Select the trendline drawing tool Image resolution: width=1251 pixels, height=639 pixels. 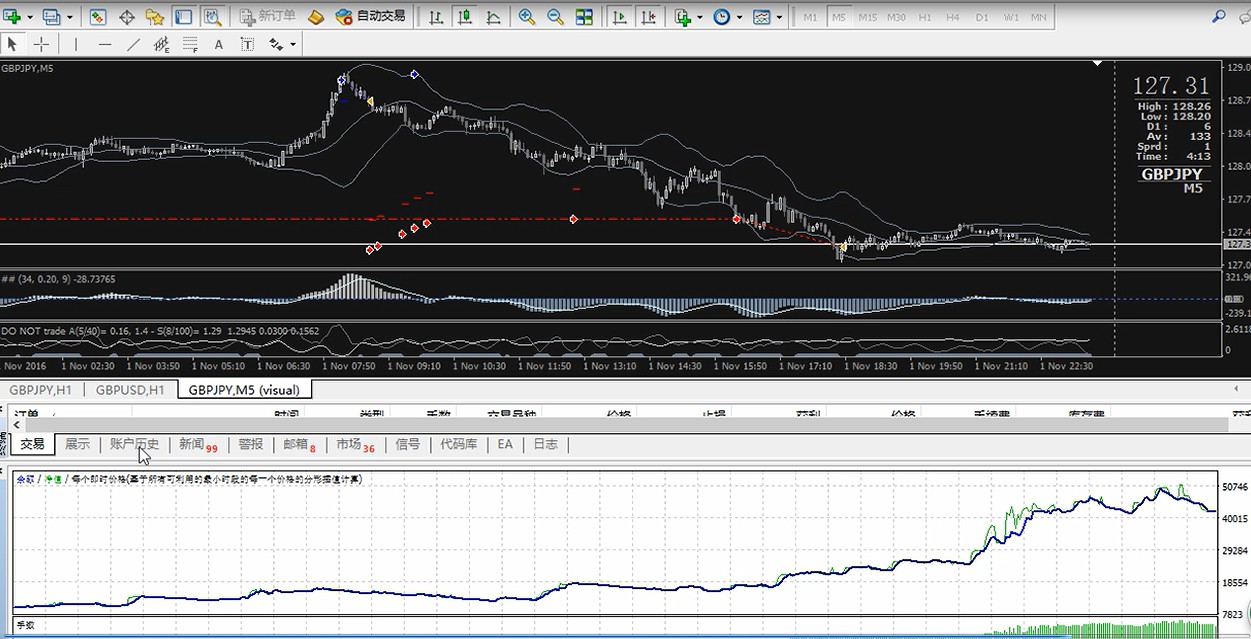pos(133,44)
